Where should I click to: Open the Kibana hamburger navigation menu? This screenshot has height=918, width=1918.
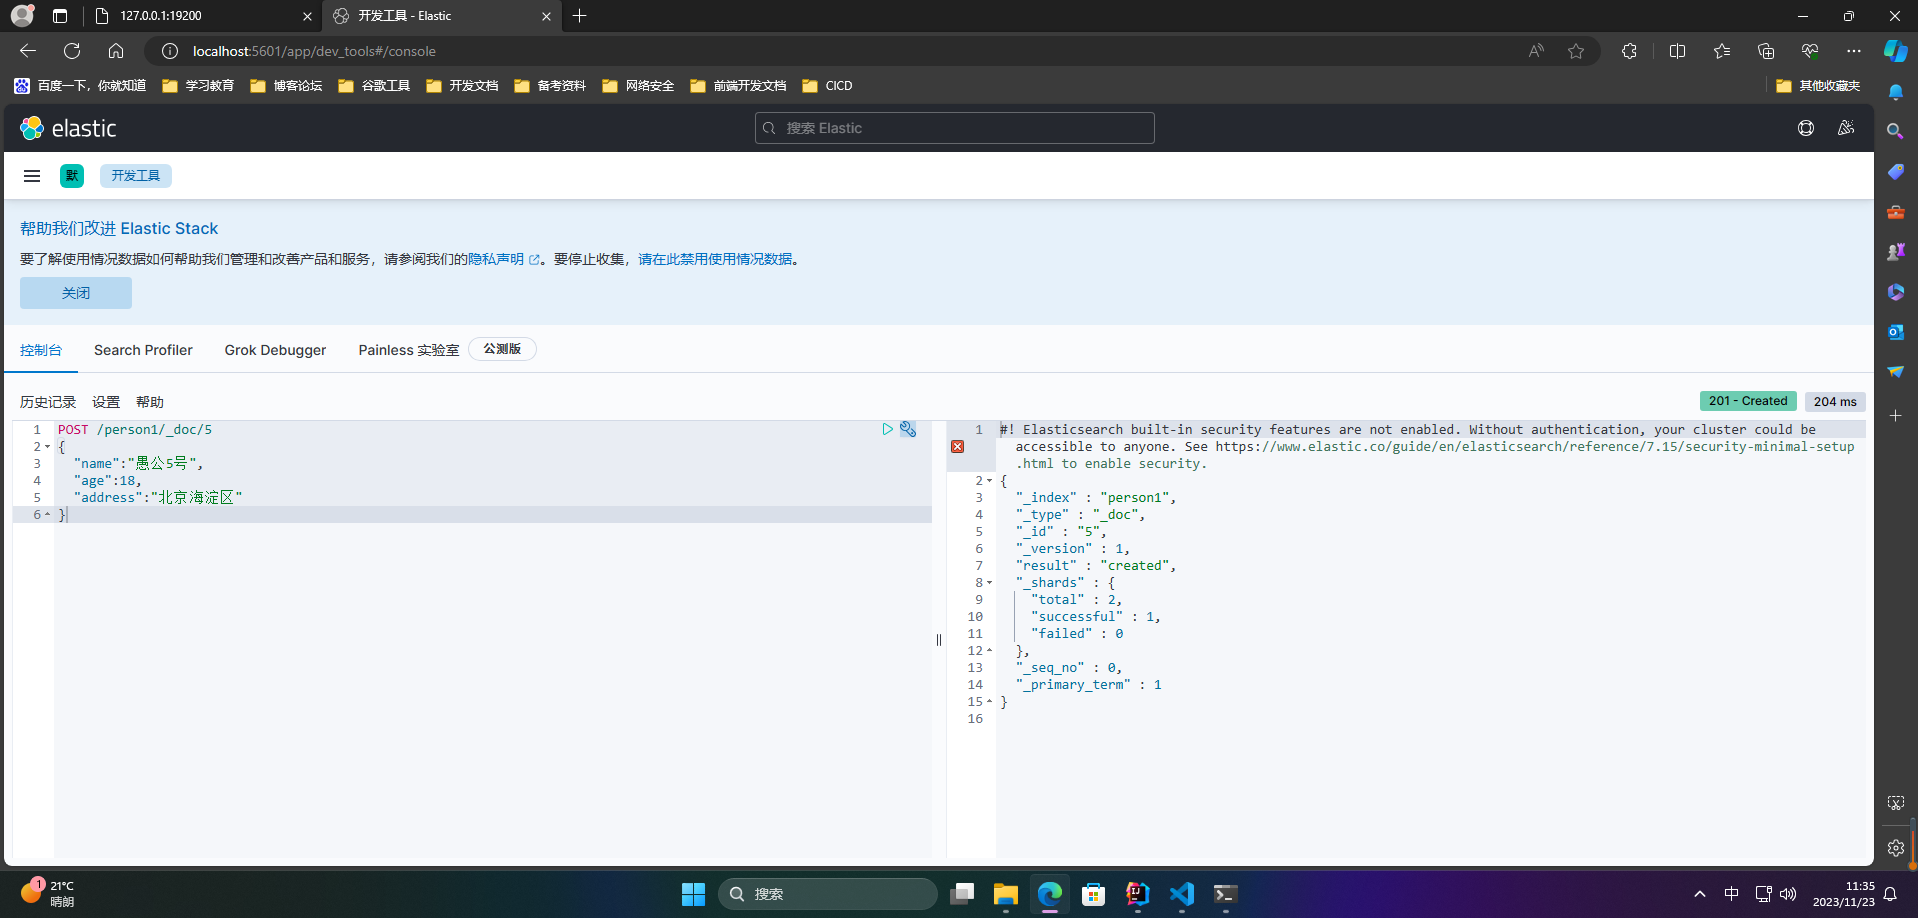(x=32, y=176)
